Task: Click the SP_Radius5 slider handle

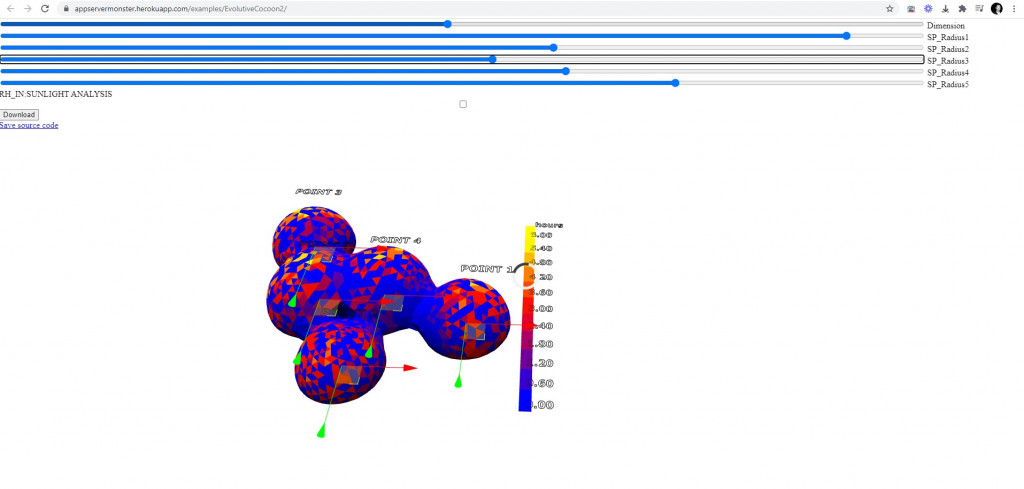Action: 676,84
